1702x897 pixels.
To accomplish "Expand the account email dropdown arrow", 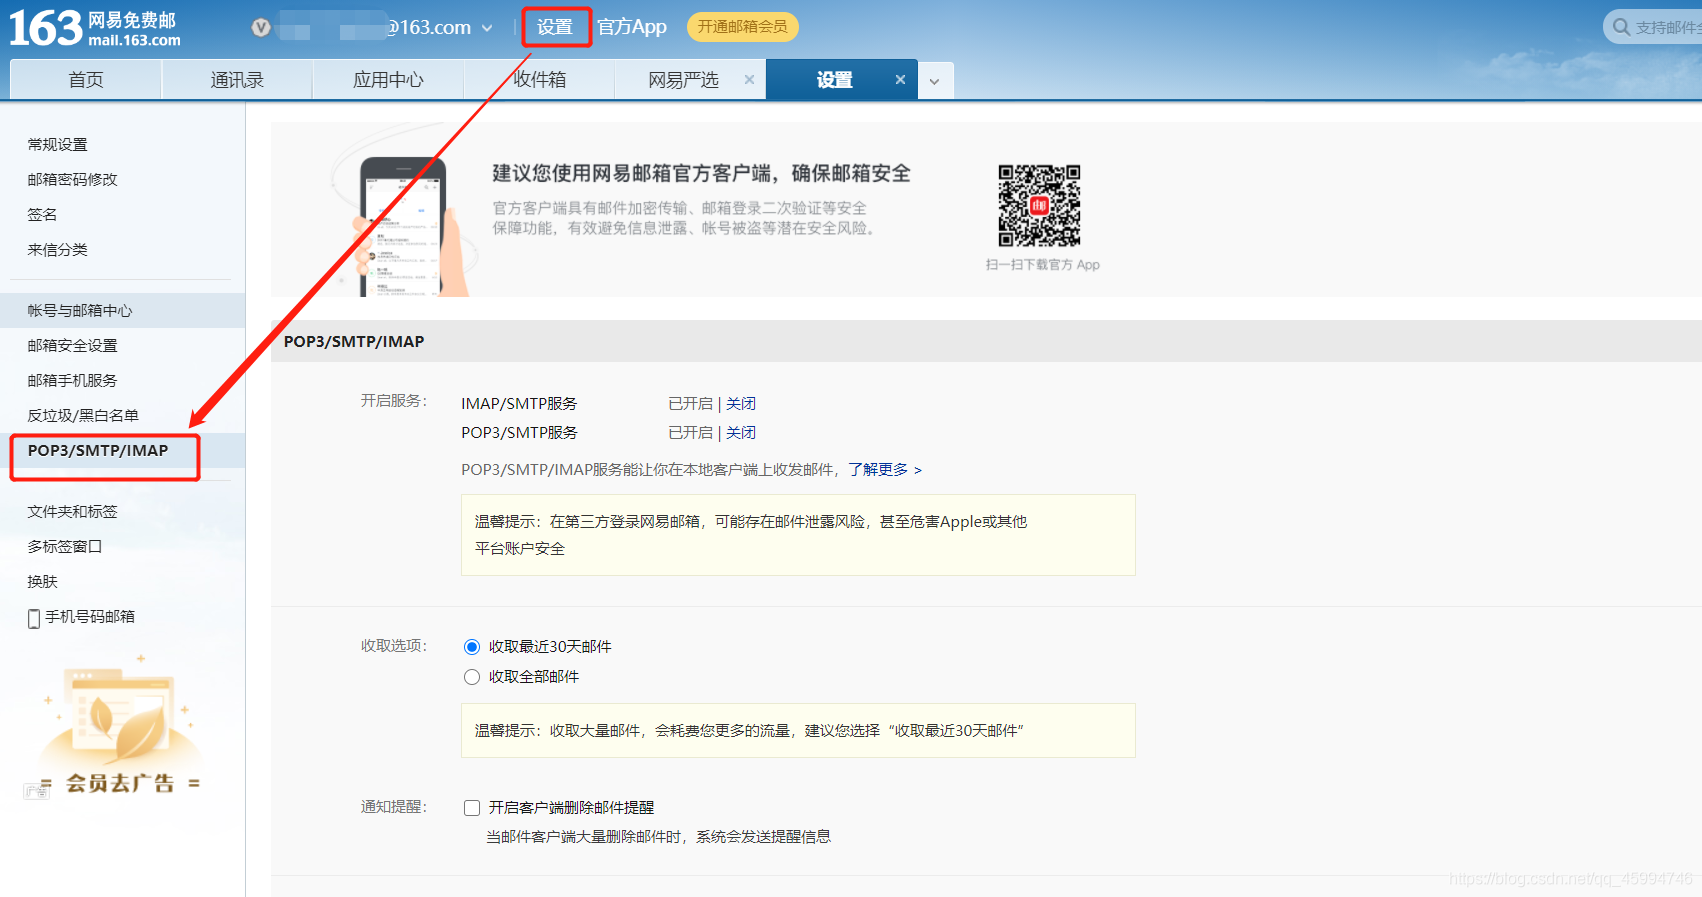I will [x=487, y=28].
